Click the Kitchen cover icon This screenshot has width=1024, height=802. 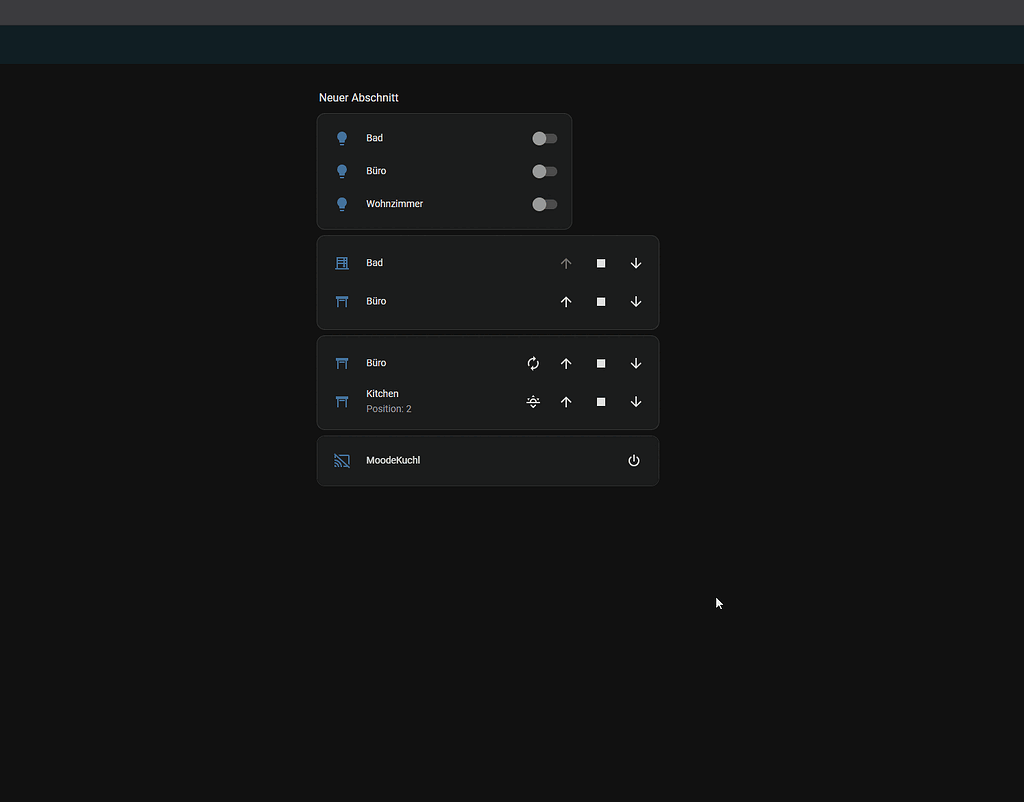click(x=341, y=401)
